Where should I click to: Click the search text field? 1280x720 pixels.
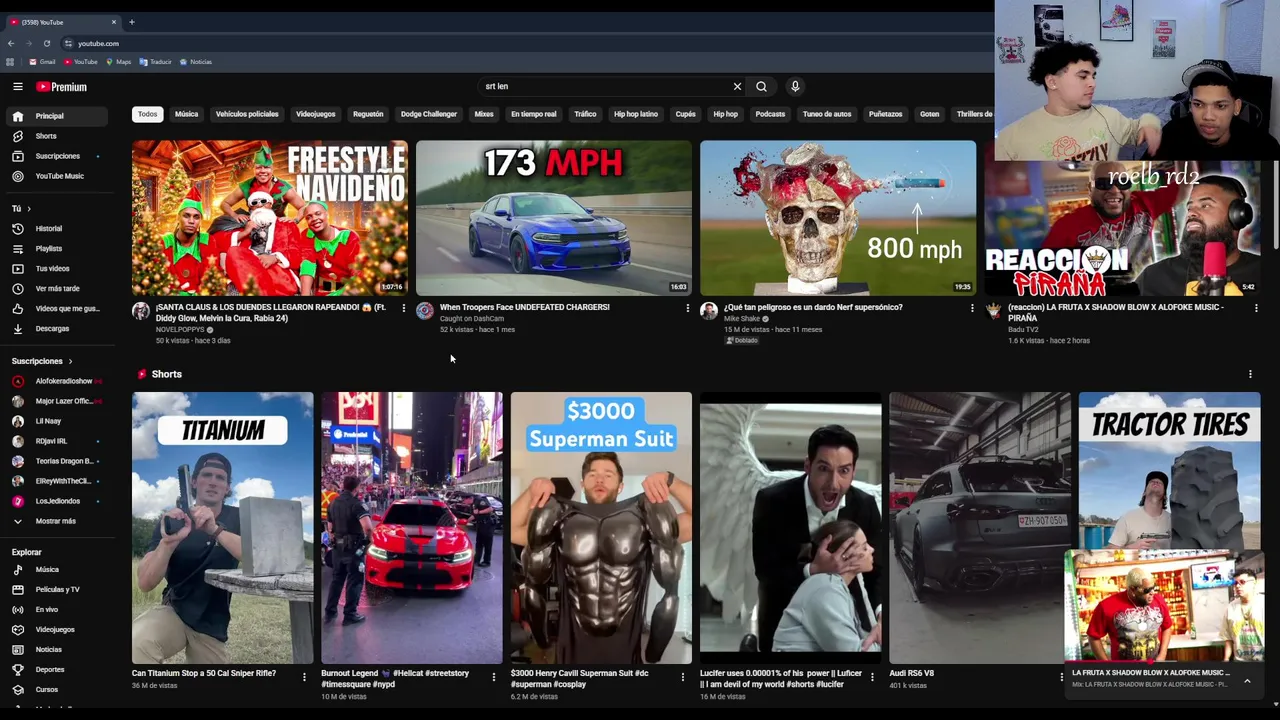[605, 86]
